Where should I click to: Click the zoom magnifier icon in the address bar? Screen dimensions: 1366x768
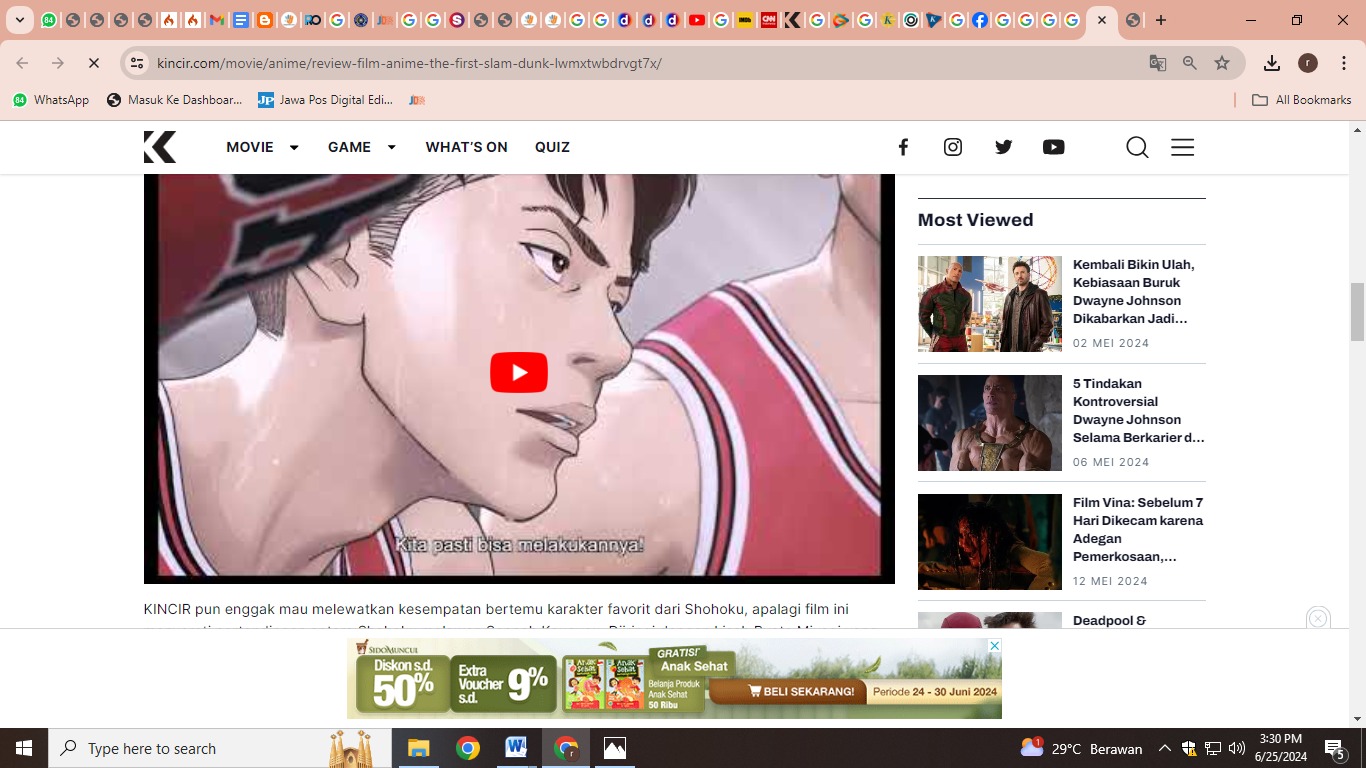[x=1190, y=63]
